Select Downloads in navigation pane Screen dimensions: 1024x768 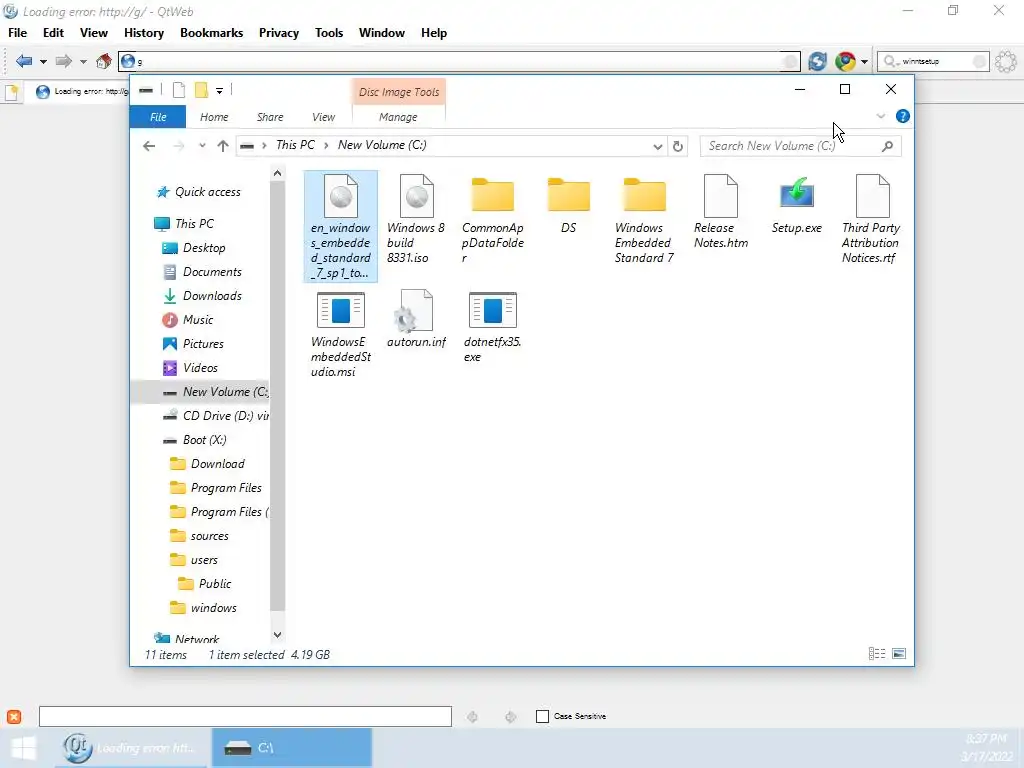point(202,296)
